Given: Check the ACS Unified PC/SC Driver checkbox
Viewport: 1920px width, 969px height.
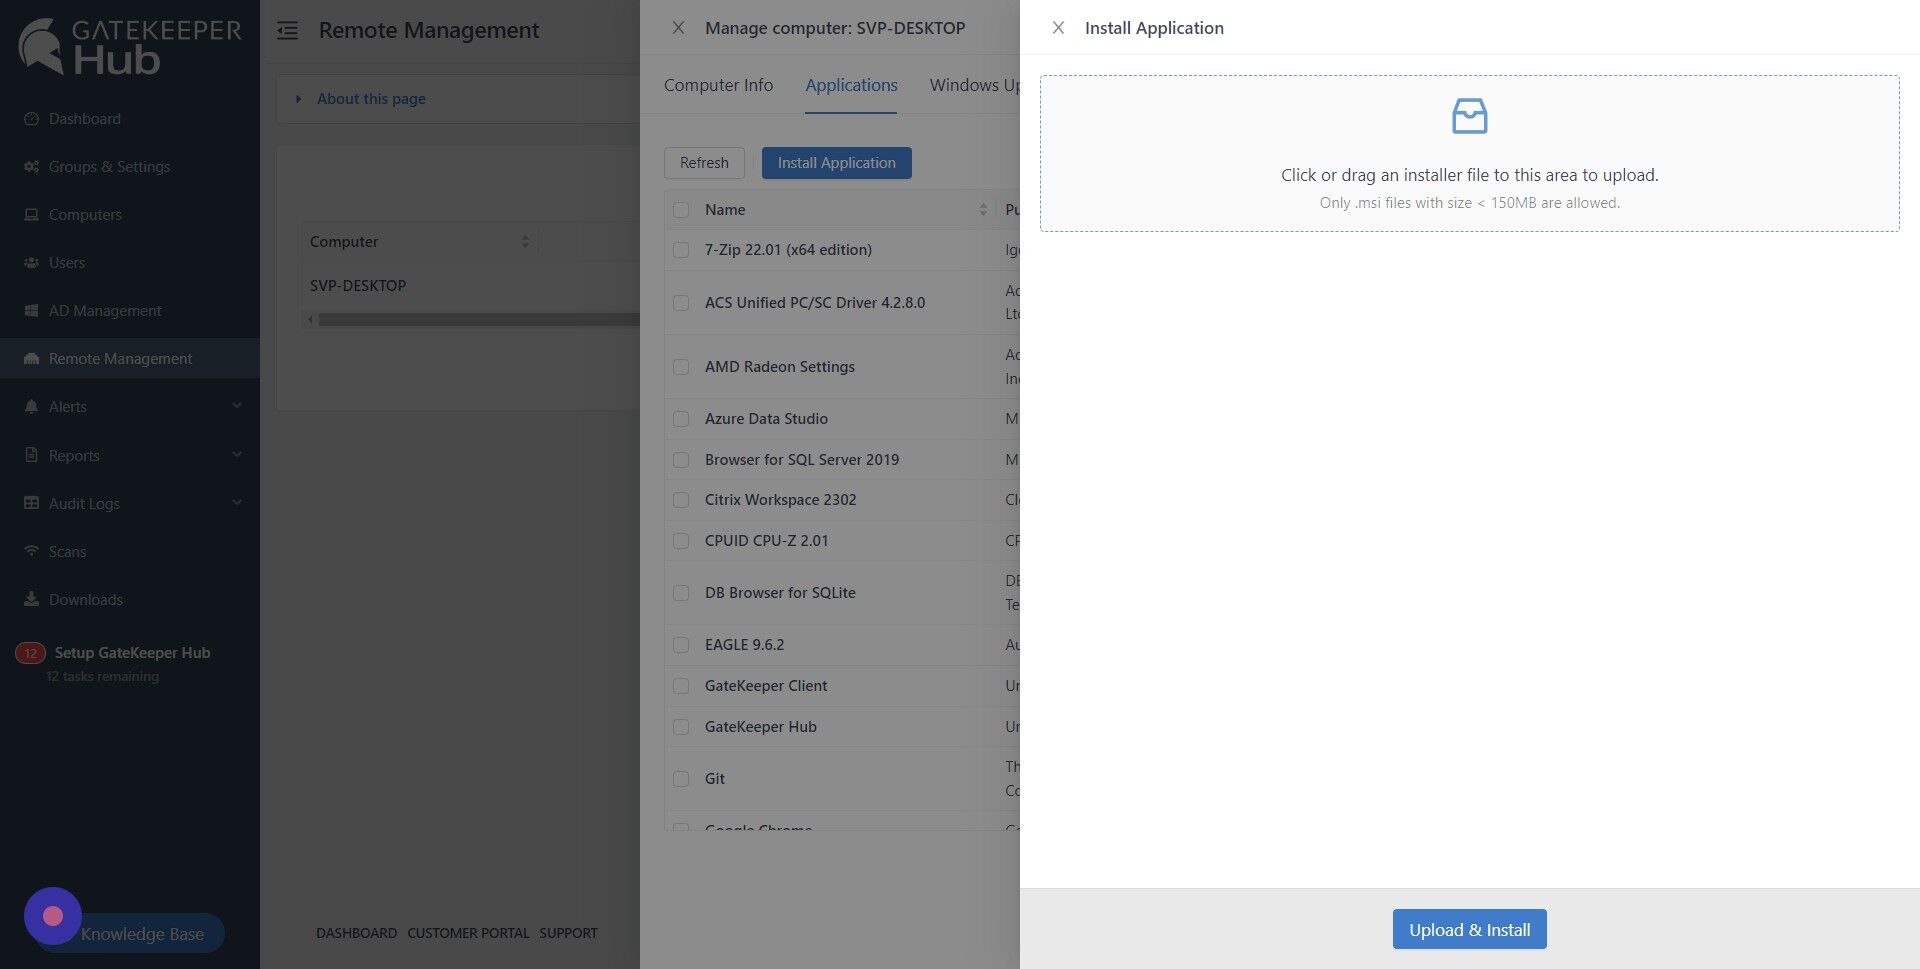Looking at the screenshot, I should 681,302.
